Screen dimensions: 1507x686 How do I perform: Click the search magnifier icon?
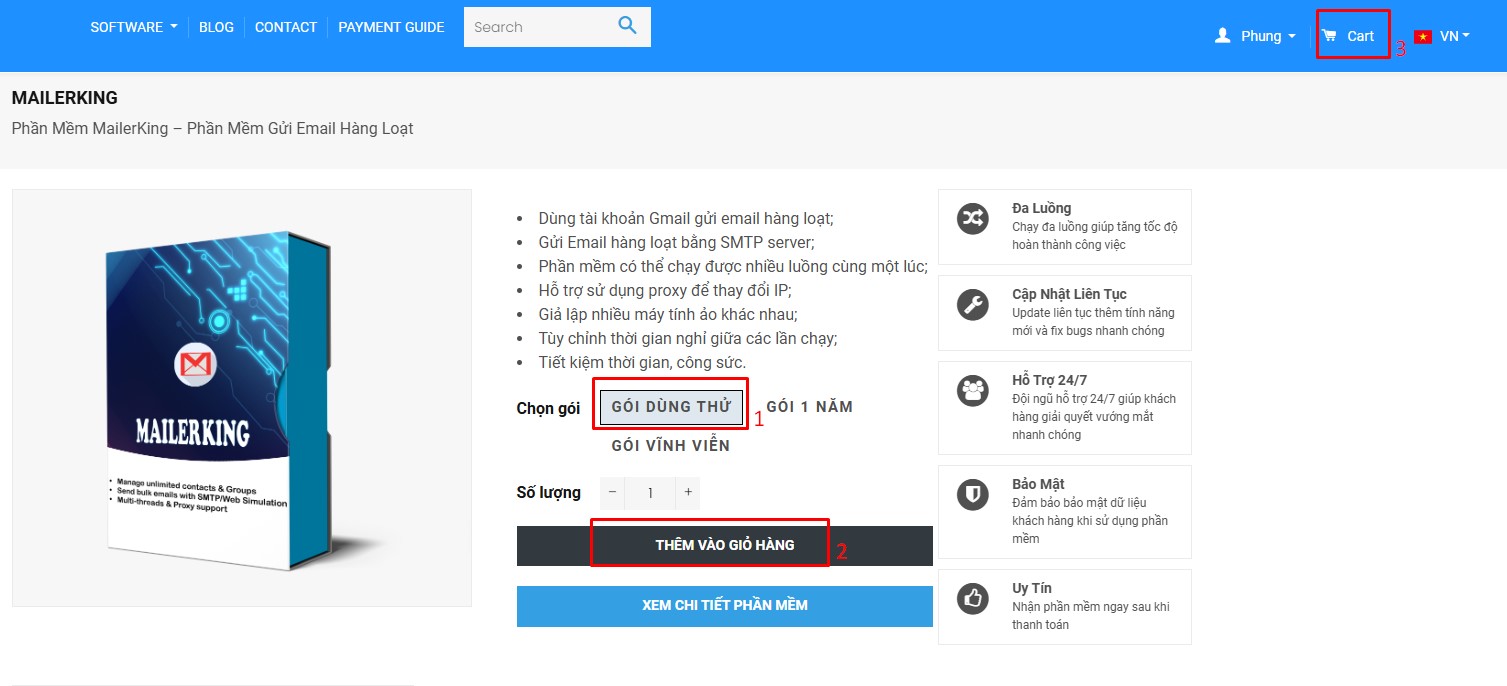(627, 26)
